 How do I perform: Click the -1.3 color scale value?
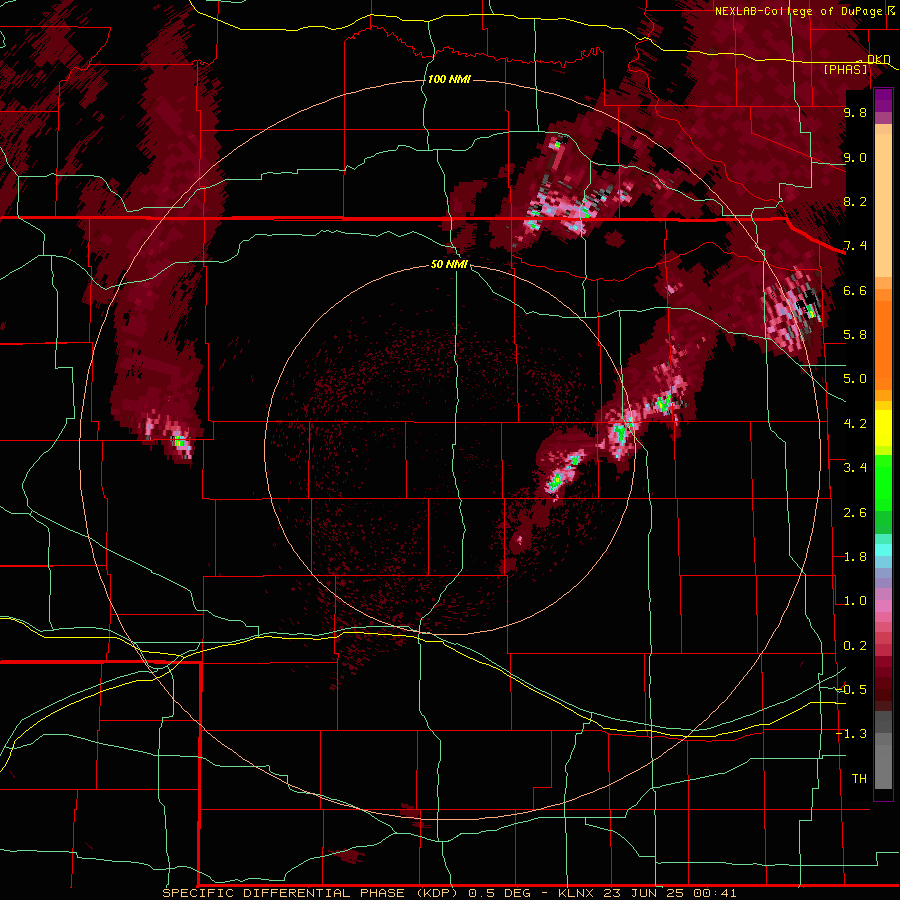click(x=852, y=734)
